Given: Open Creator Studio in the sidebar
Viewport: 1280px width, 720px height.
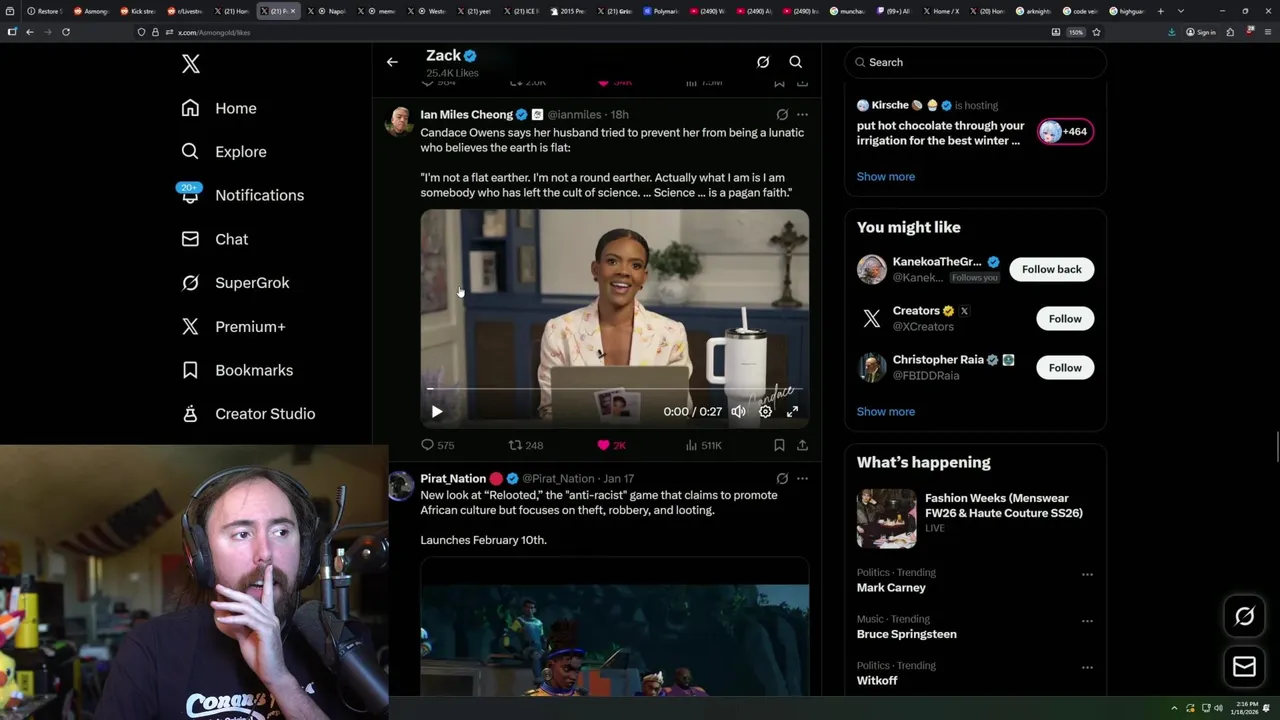Looking at the screenshot, I should [x=248, y=414].
